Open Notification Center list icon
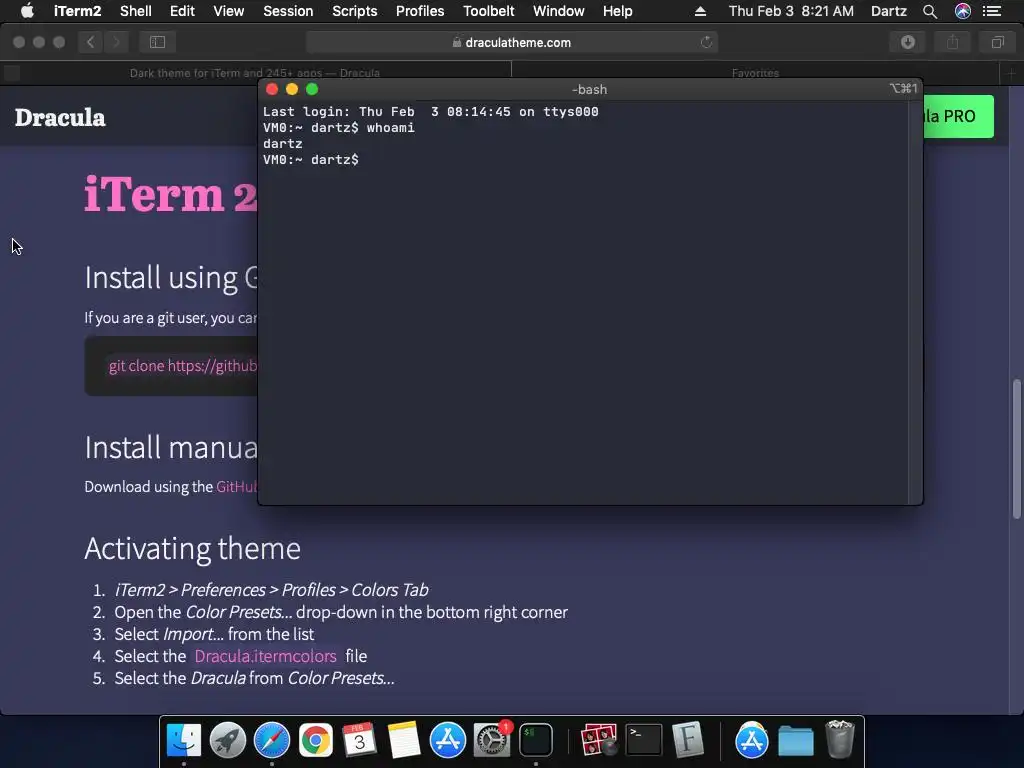Viewport: 1024px width, 768px height. [992, 11]
